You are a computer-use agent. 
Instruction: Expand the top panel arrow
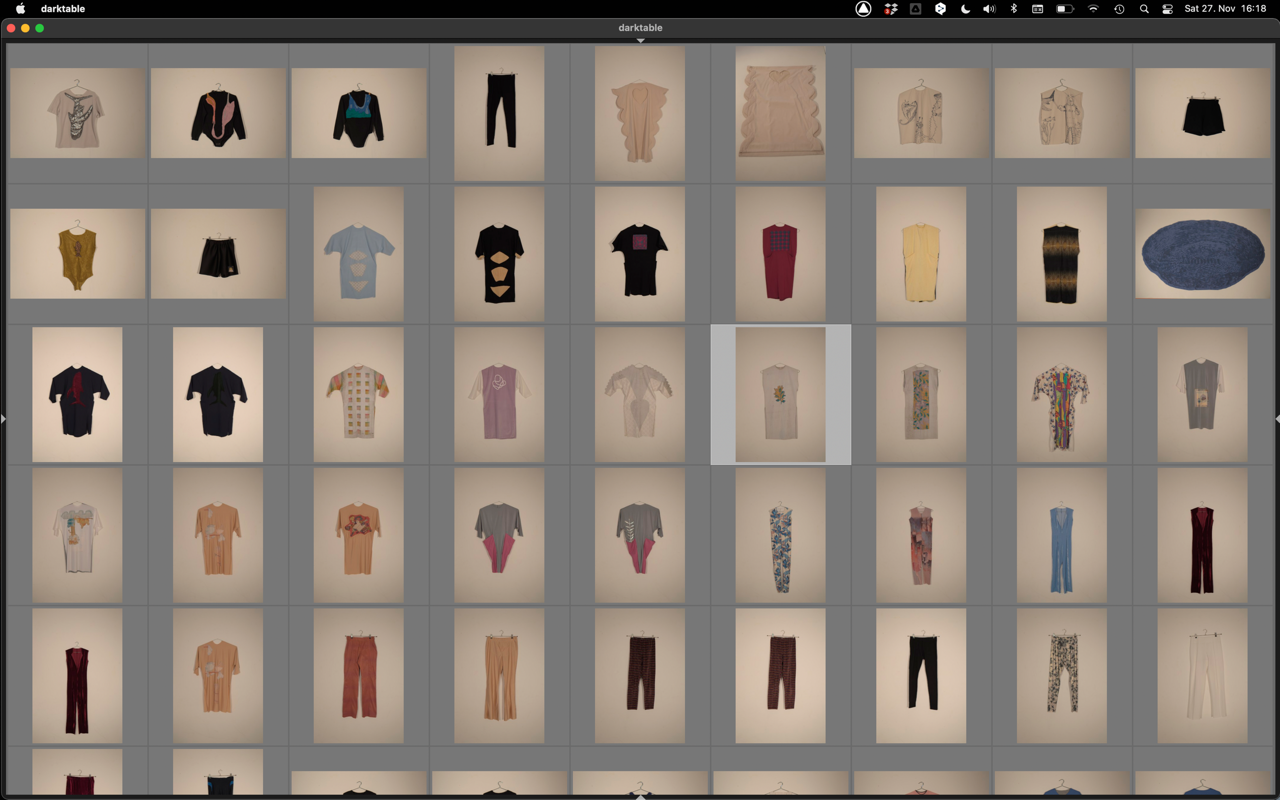[x=640, y=41]
